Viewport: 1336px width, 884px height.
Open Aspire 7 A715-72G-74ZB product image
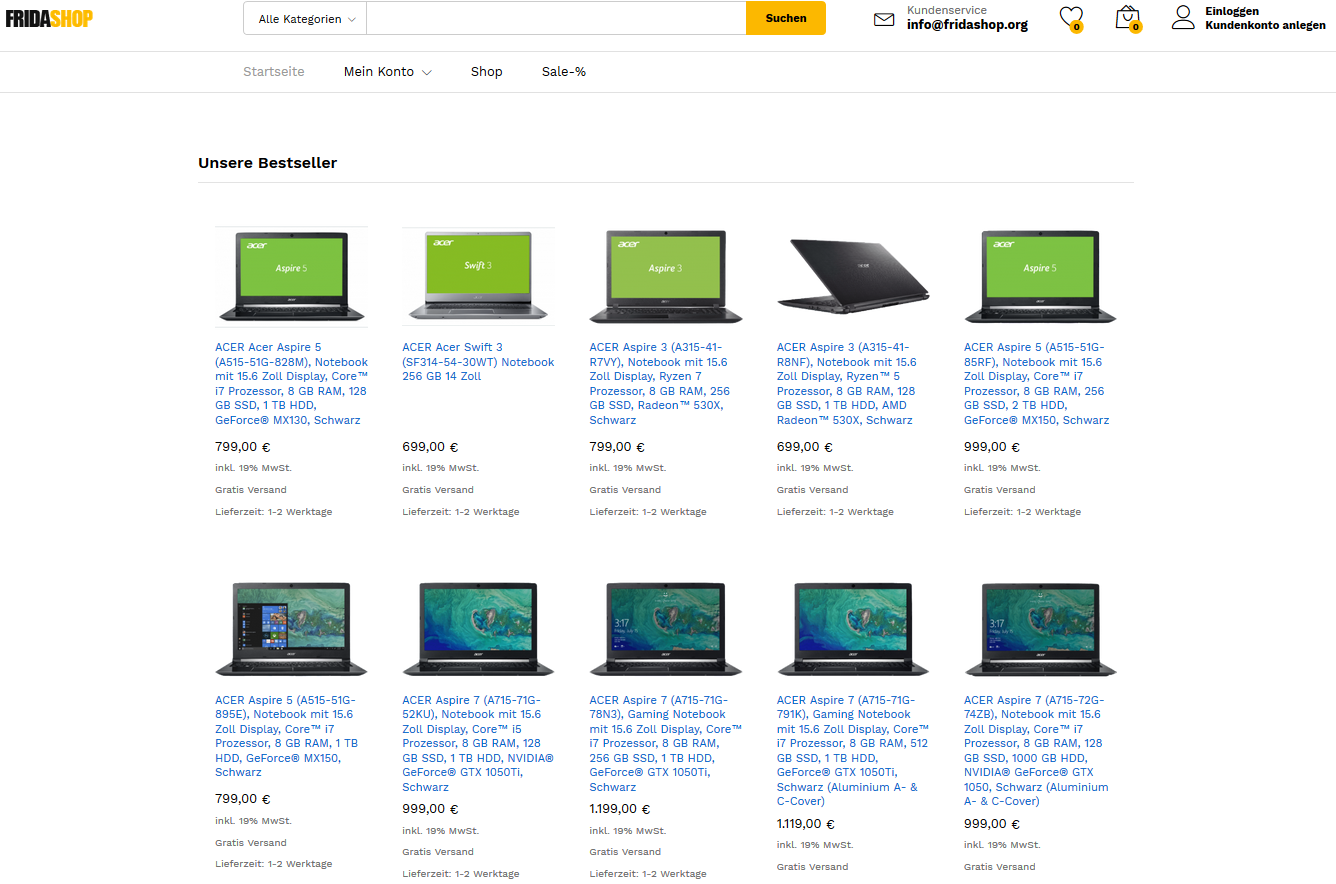coord(1040,629)
